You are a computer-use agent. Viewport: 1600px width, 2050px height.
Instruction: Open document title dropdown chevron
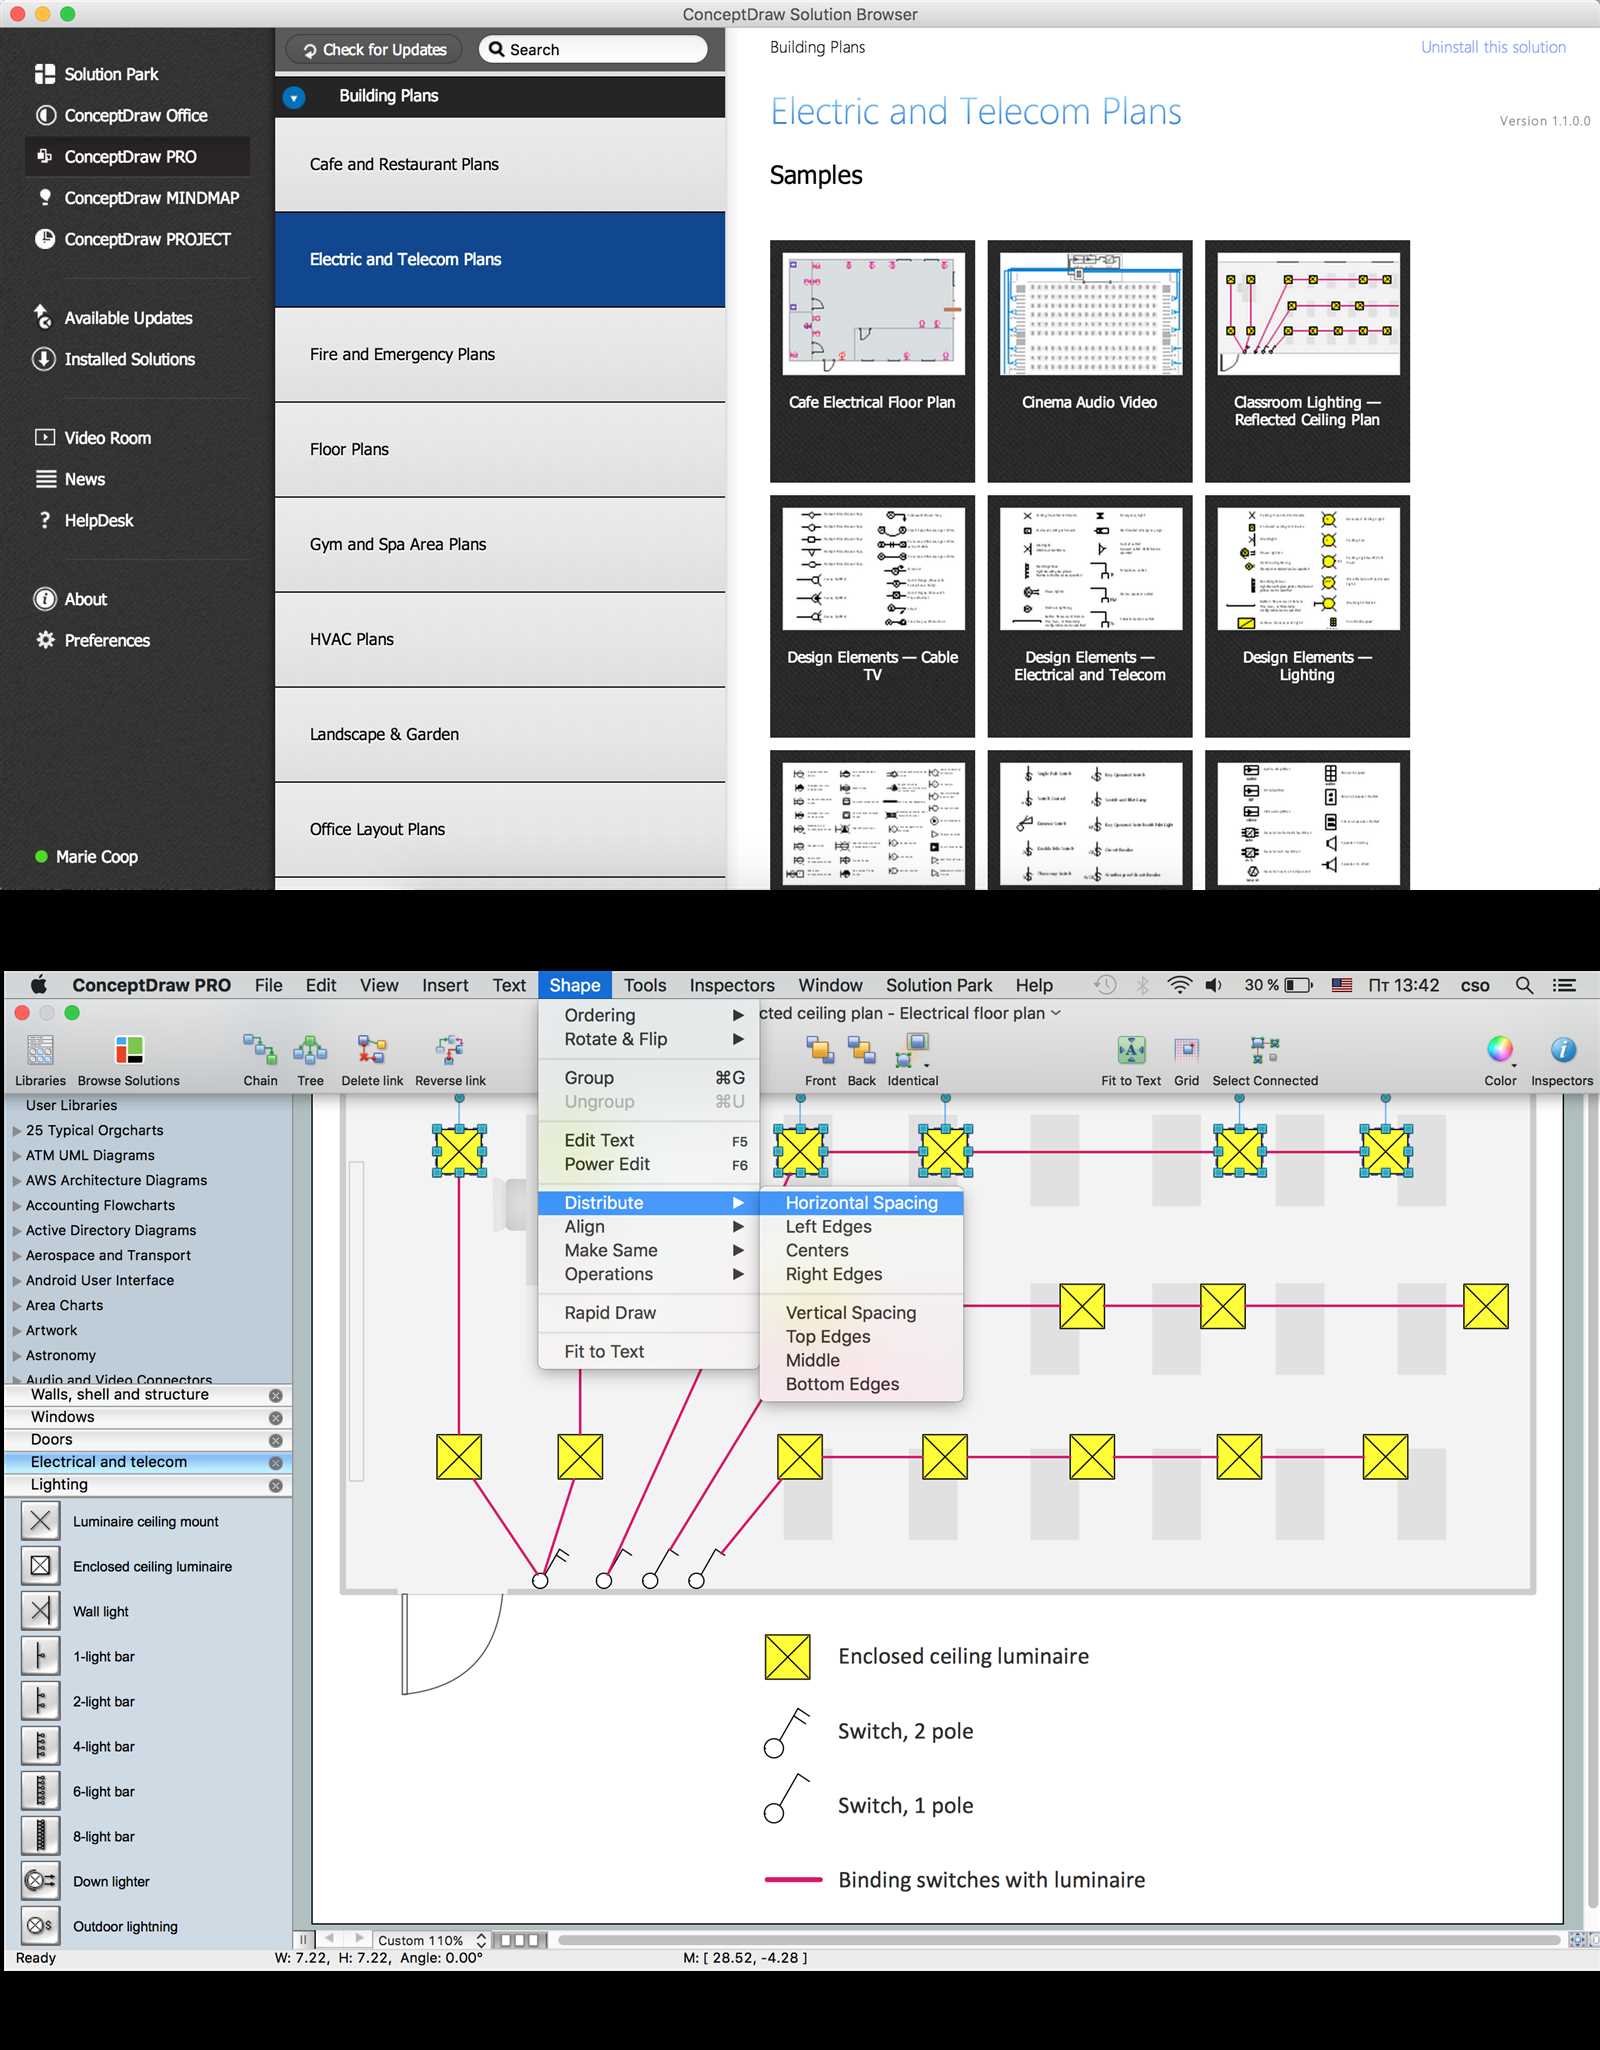click(x=1056, y=1013)
